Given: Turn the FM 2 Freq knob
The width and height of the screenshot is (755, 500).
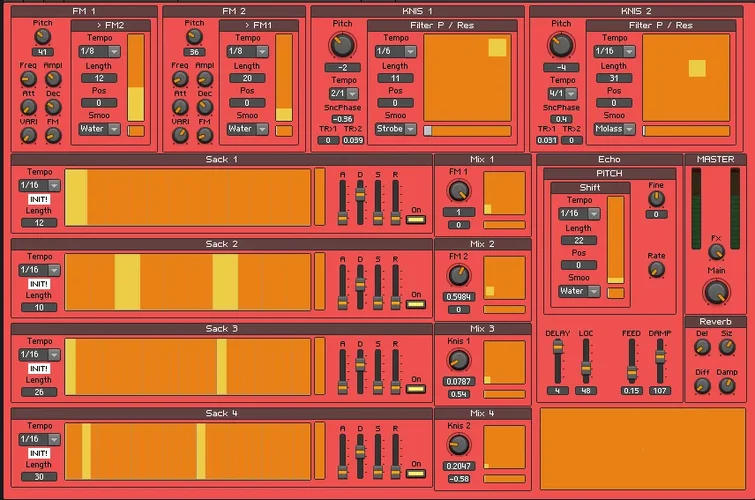Looking at the screenshot, I should click(180, 79).
